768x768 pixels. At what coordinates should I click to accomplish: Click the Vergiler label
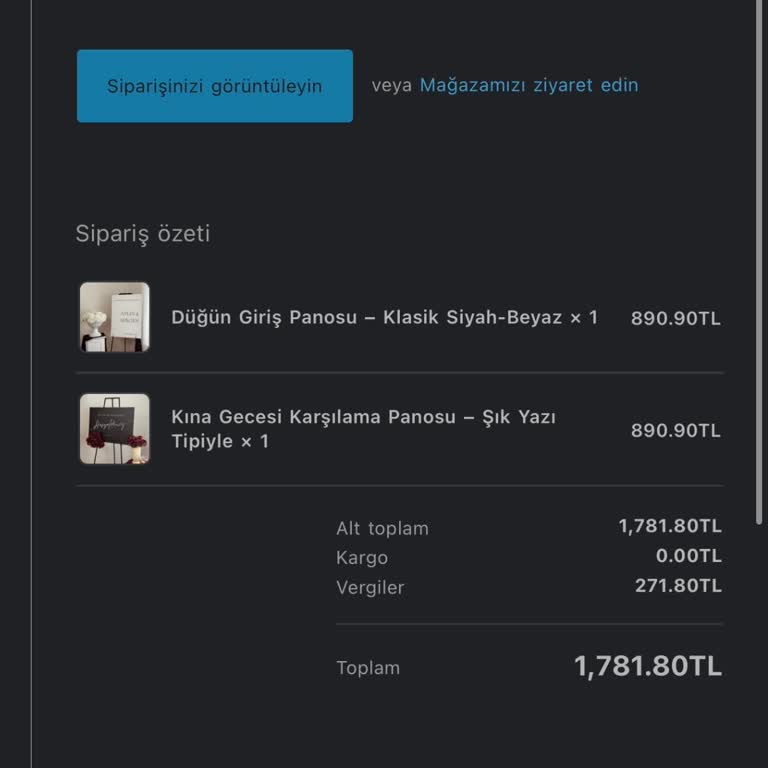click(370, 588)
